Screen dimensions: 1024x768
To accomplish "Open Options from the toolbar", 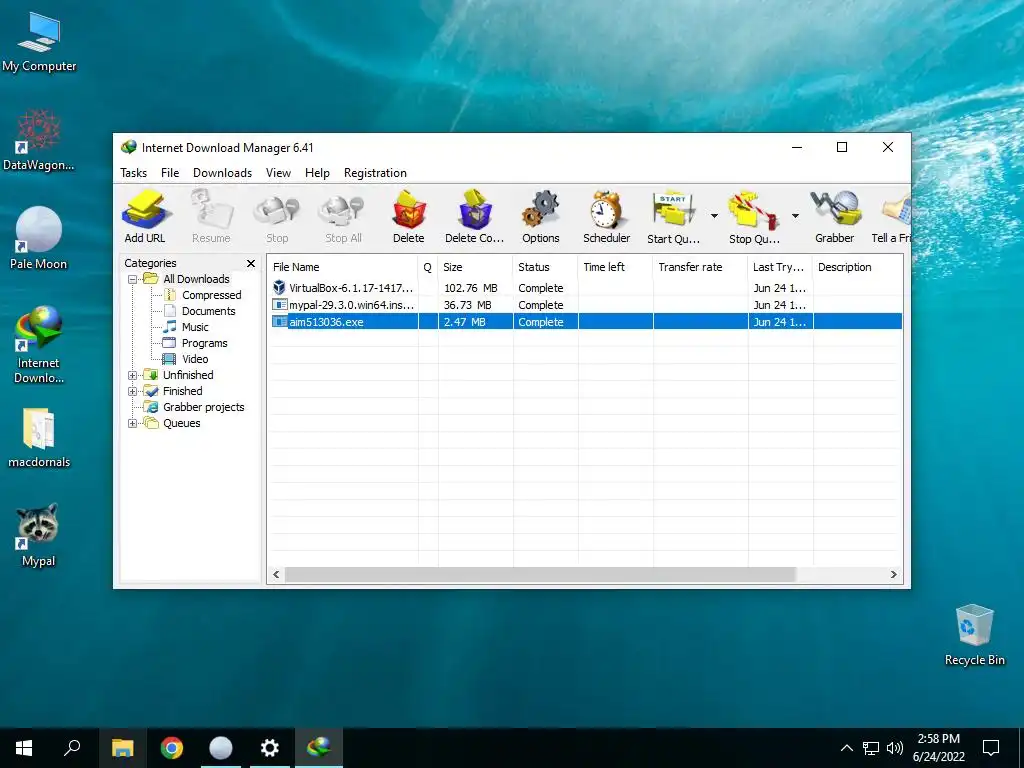I will pyautogui.click(x=541, y=217).
